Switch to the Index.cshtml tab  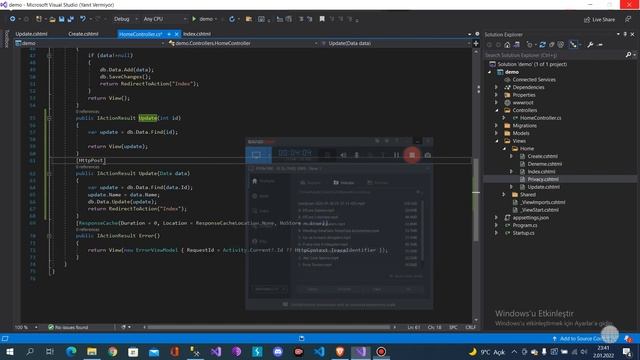[x=197, y=34]
